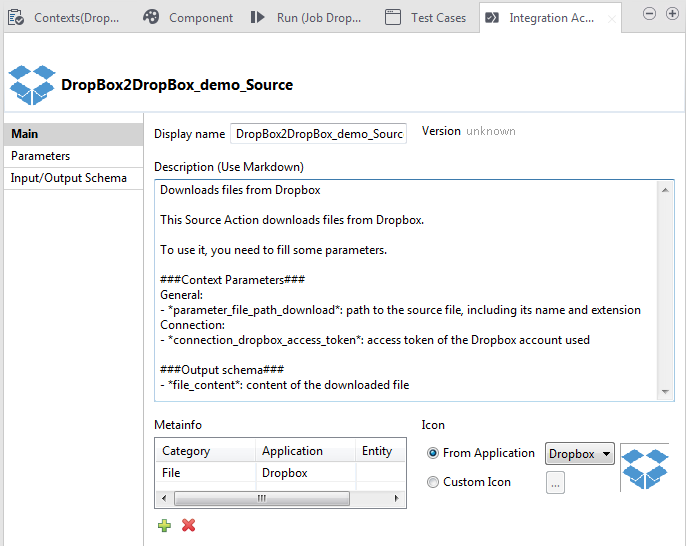Click inside the Description text area
This screenshot has height=546, width=686.
pos(405,290)
